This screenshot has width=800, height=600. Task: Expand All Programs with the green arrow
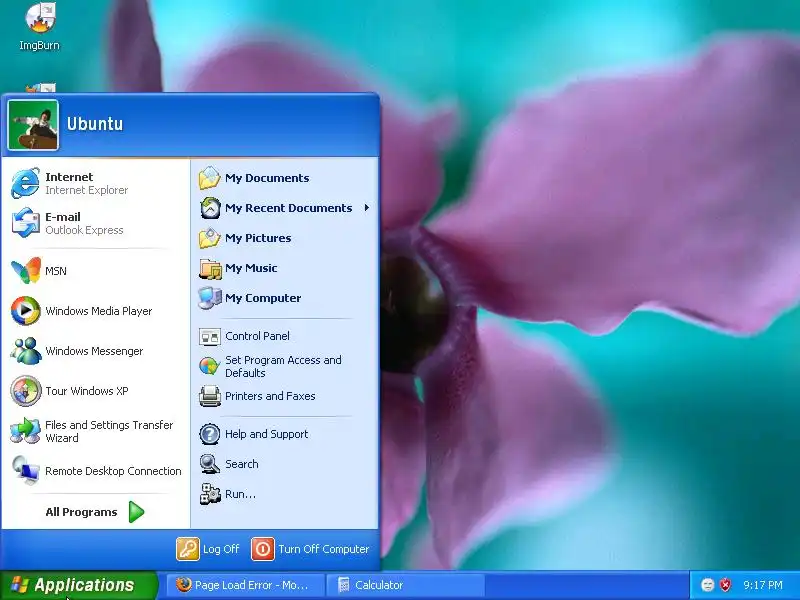click(x=136, y=512)
